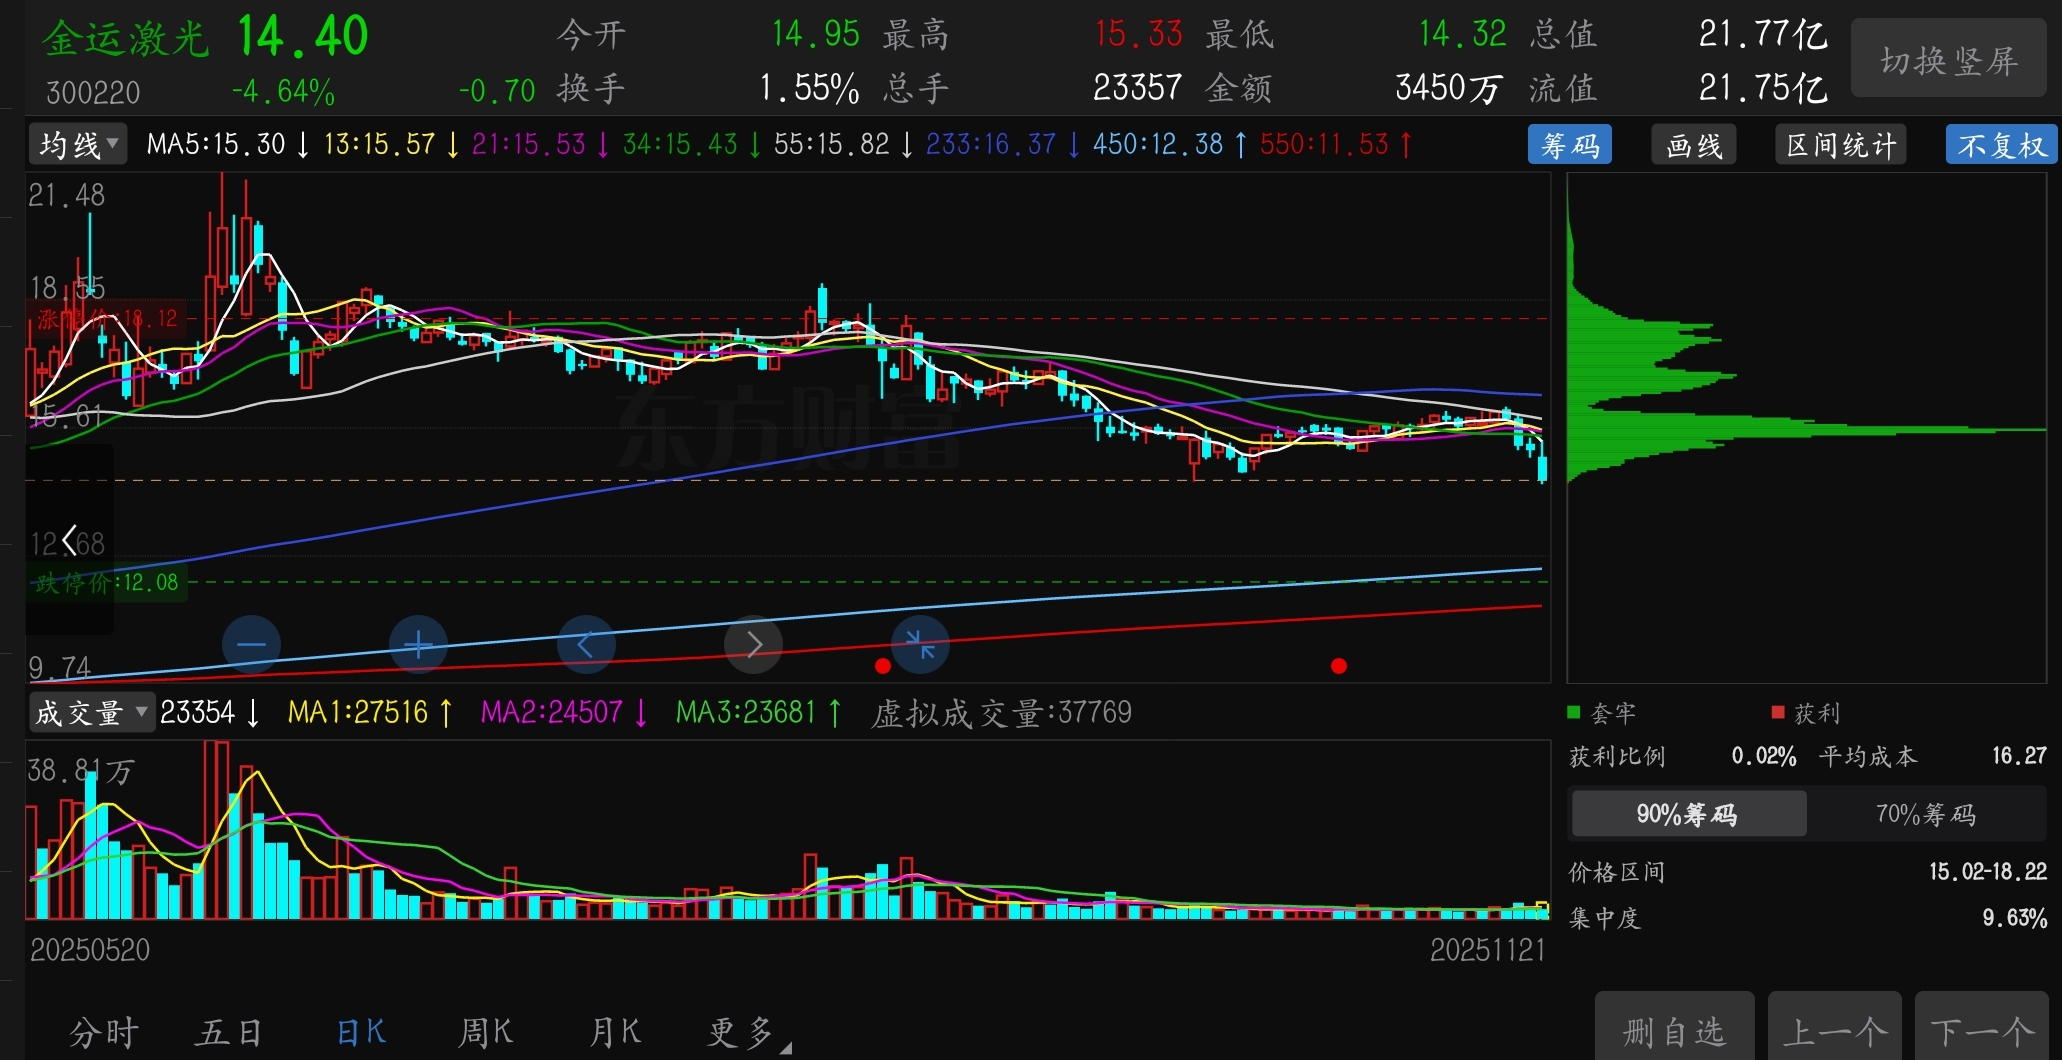Screen dimensions: 2062x1060
Task: Click the red 获利 legend swatch
Action: pos(1777,712)
